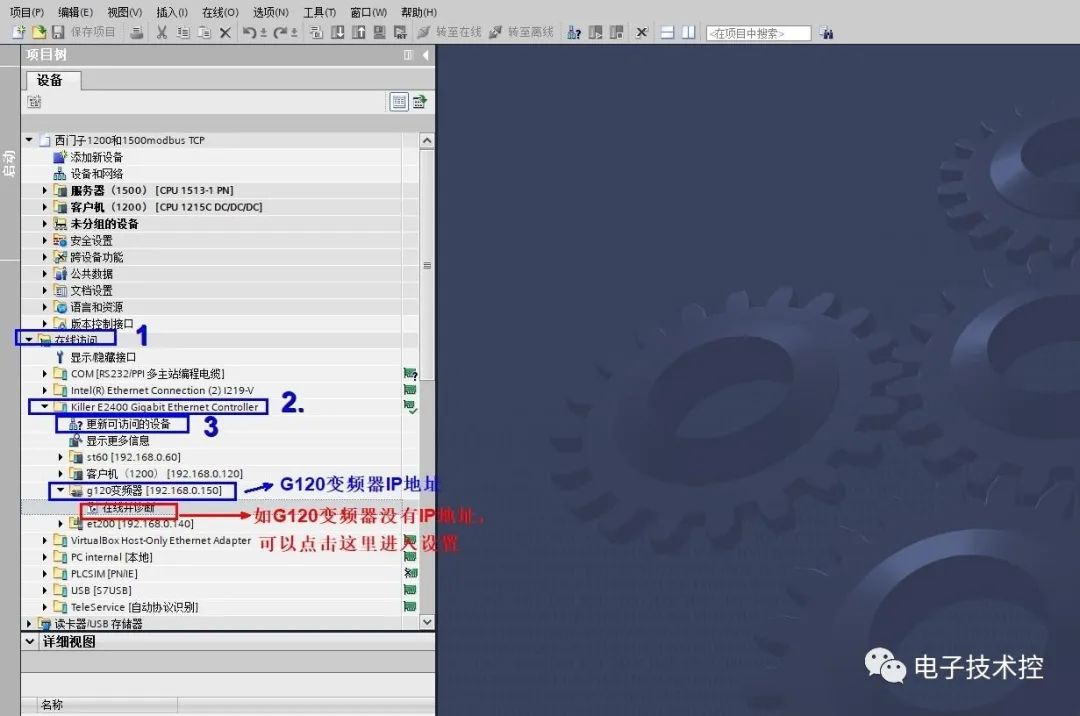Screen dimensions: 1080x716
Task: Collapse 在线访问 online access node
Action: tap(29, 339)
